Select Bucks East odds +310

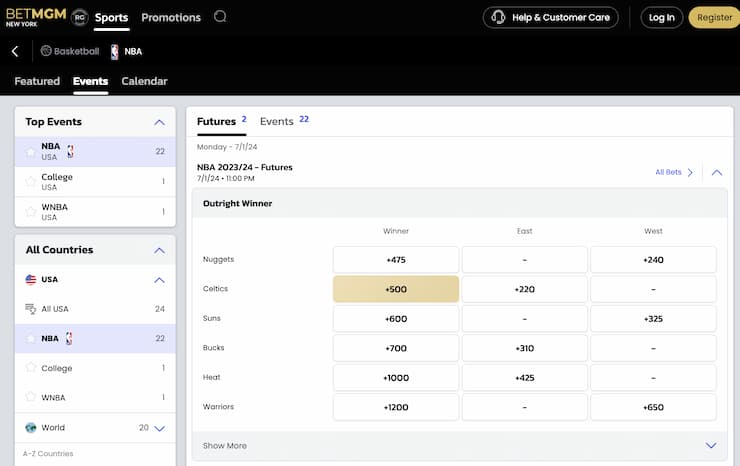click(x=525, y=348)
